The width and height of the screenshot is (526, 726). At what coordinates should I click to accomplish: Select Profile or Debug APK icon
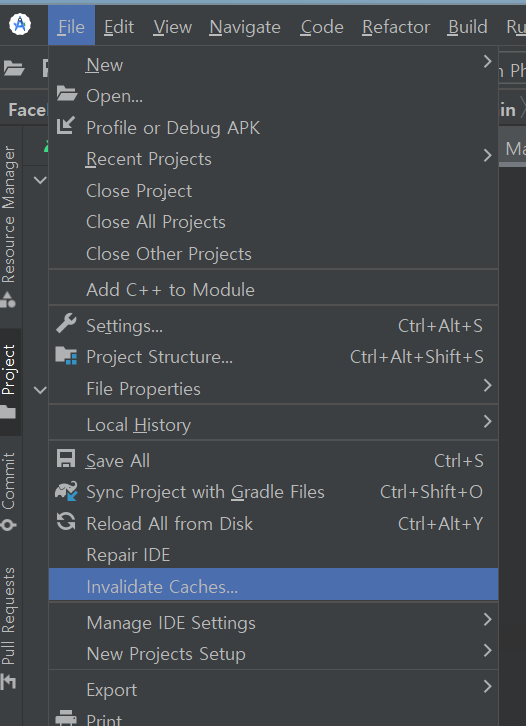(x=66, y=125)
